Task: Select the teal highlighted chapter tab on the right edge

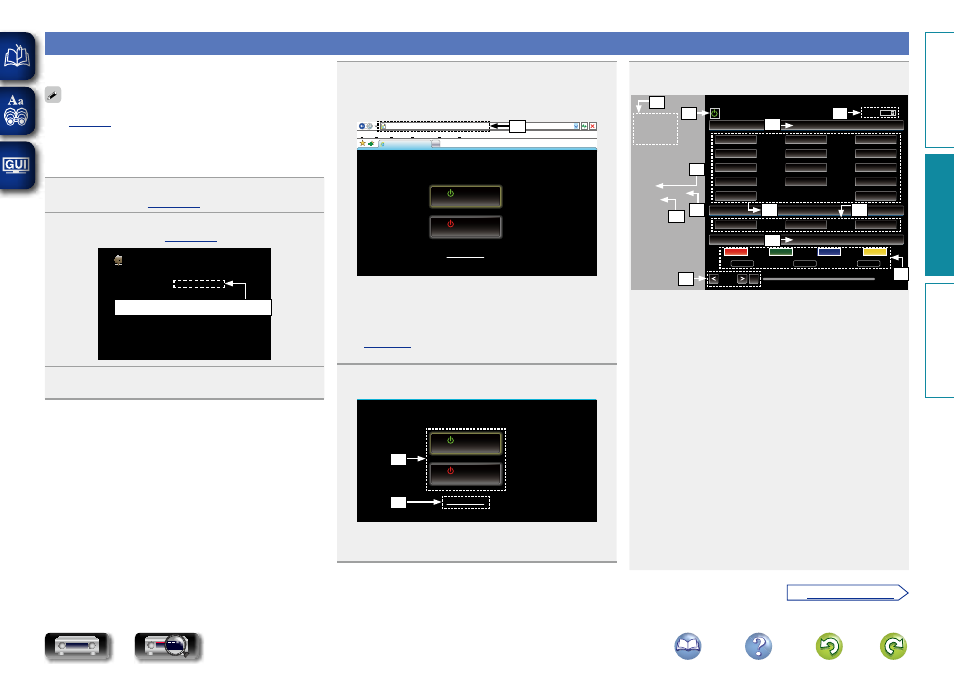Action: [x=939, y=215]
